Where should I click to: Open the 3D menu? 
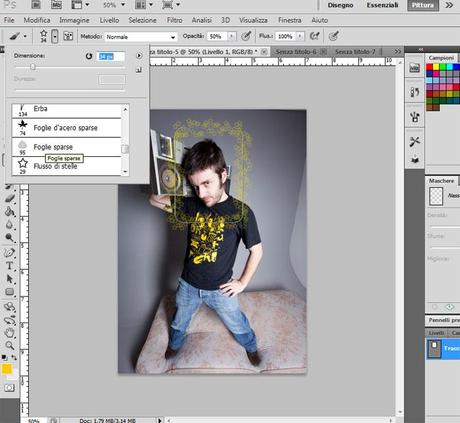click(x=225, y=20)
